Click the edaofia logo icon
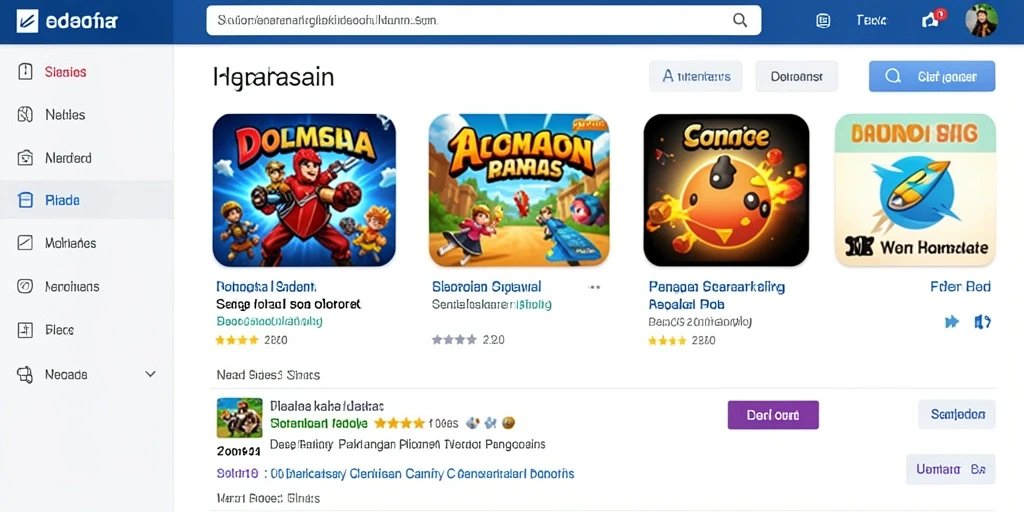The width and height of the screenshot is (1024, 512). [x=27, y=21]
